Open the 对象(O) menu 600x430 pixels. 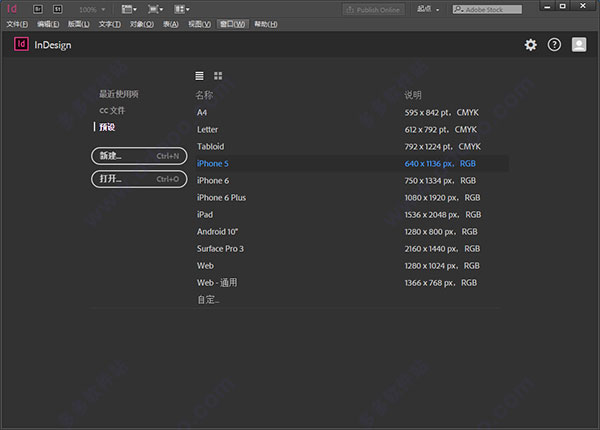coord(142,24)
